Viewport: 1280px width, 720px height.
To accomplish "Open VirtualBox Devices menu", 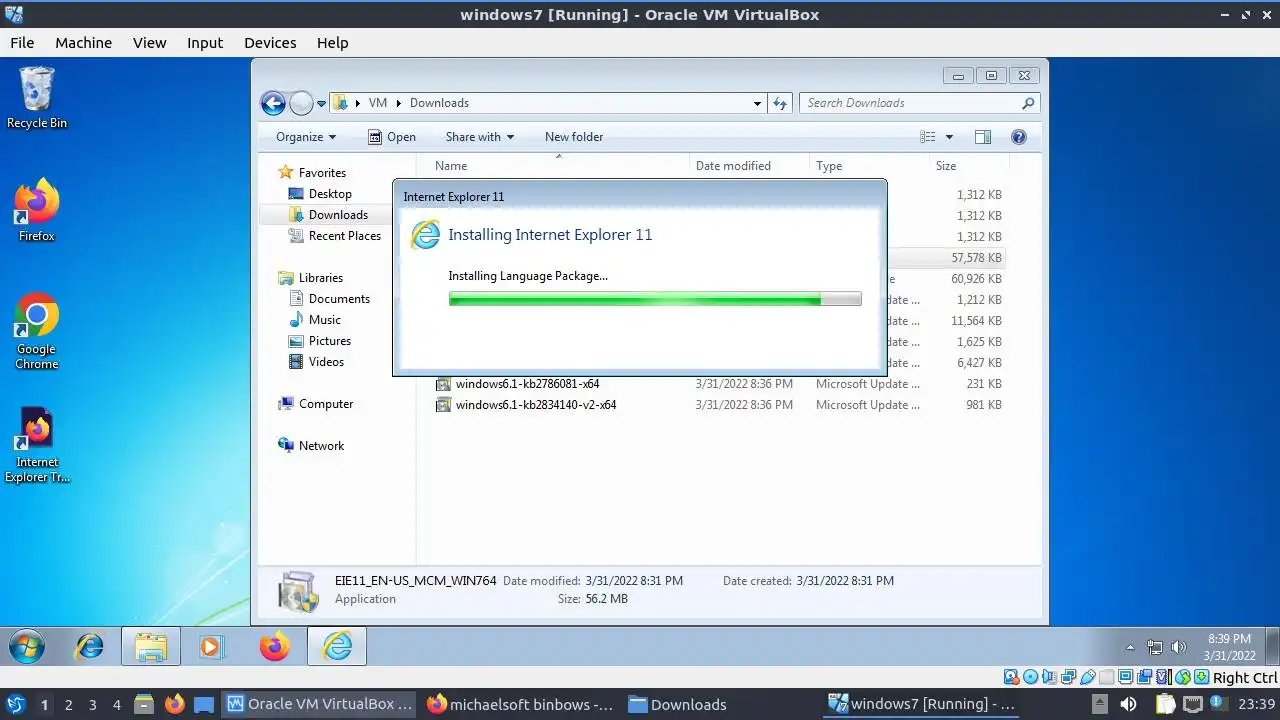I will (270, 43).
